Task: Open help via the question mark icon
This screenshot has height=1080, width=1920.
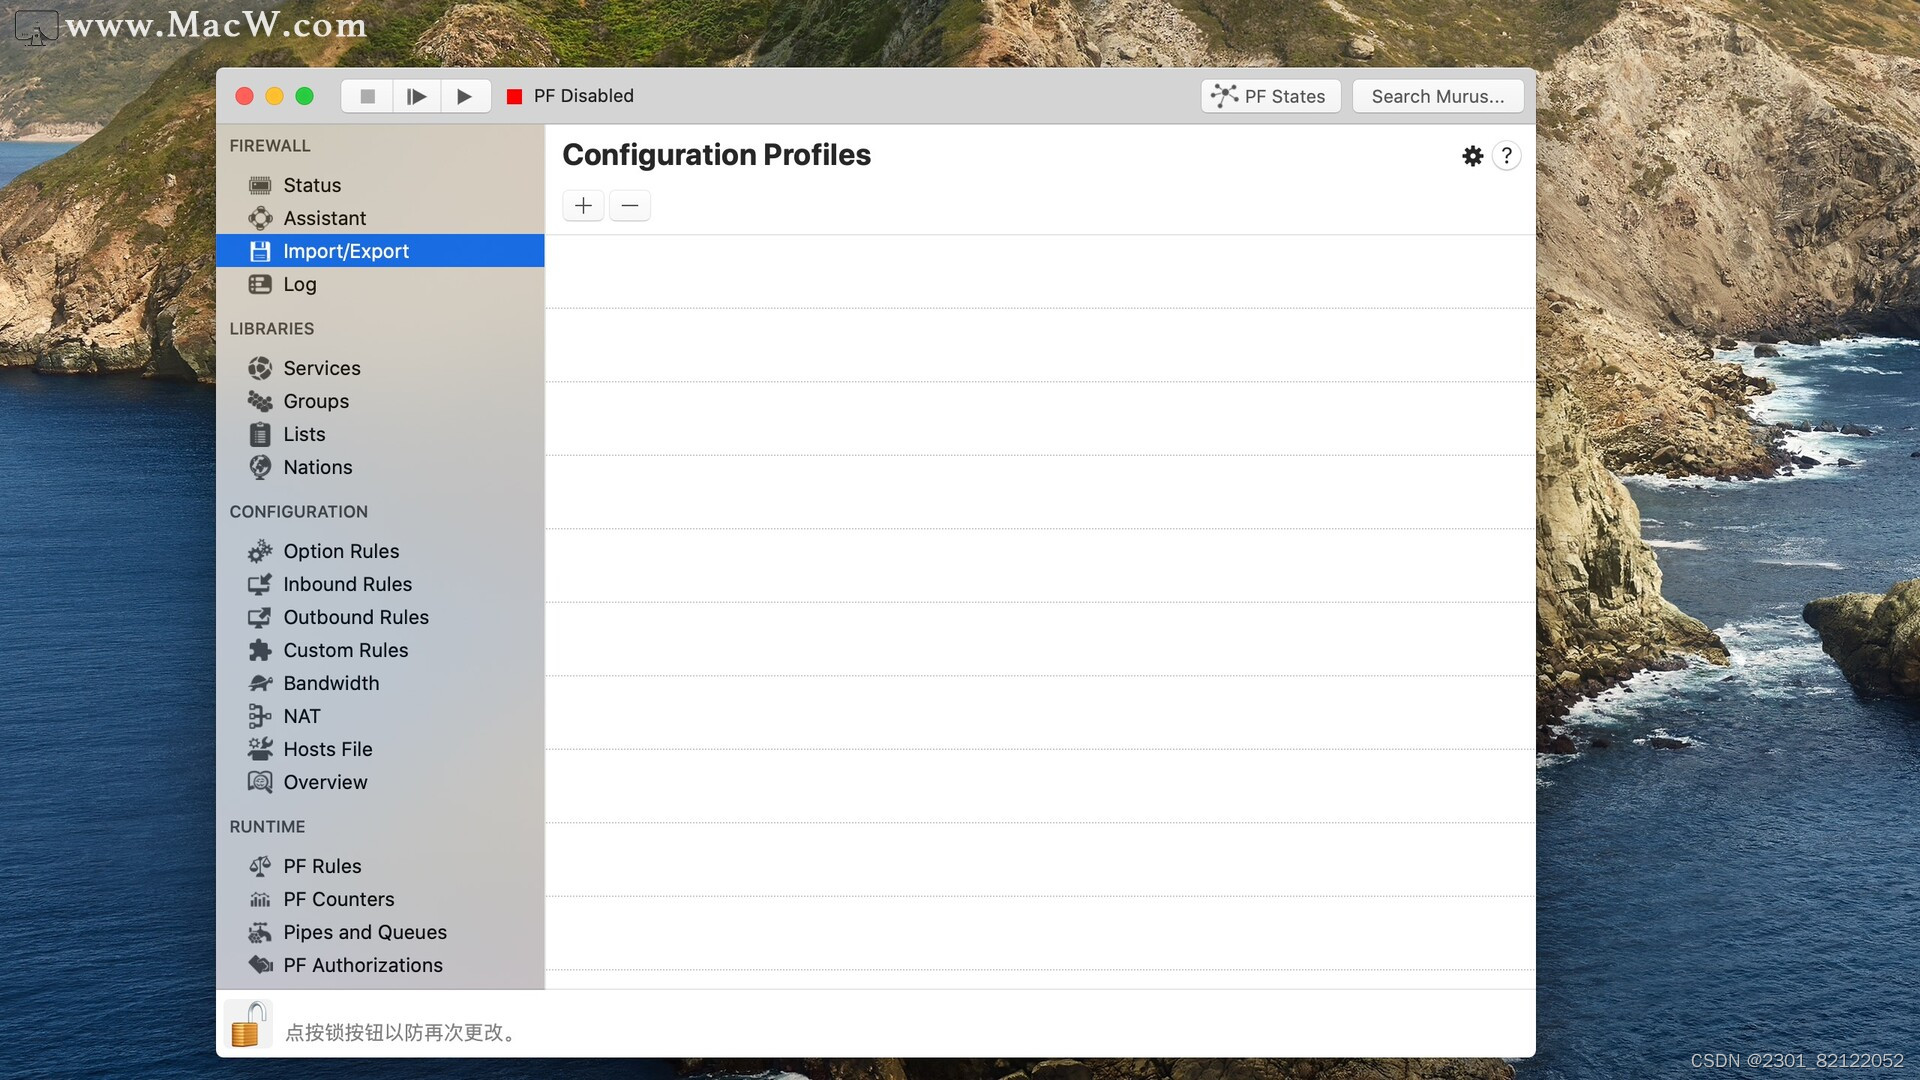Action: click(x=1507, y=156)
